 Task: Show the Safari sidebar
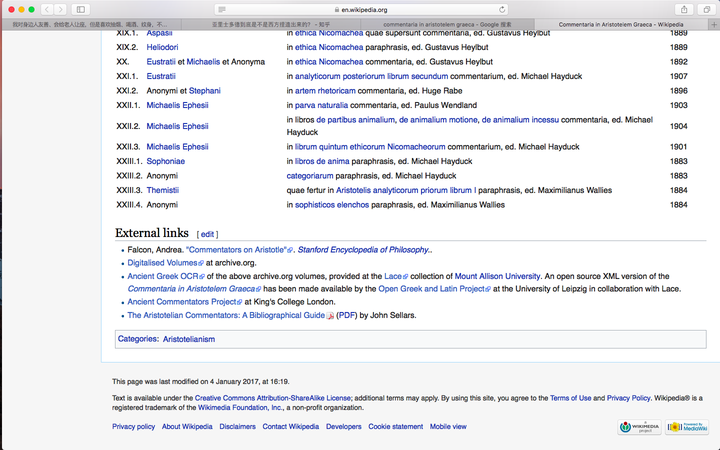81,9
